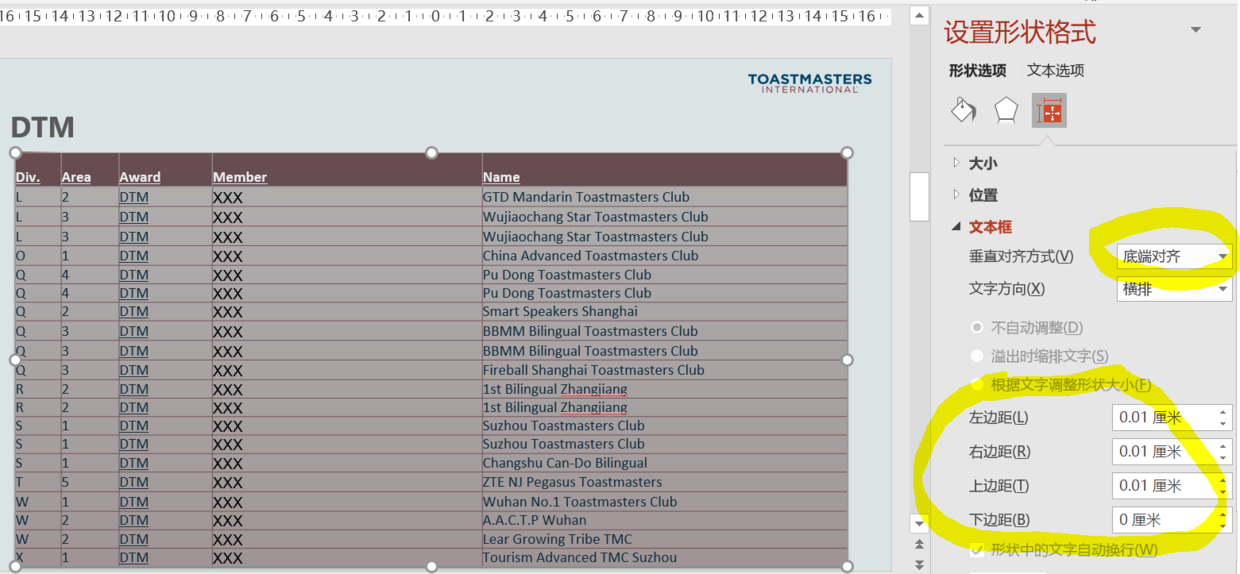The height and width of the screenshot is (574, 1240).
Task: Go to next slide double-arrow button
Action: tap(919, 564)
